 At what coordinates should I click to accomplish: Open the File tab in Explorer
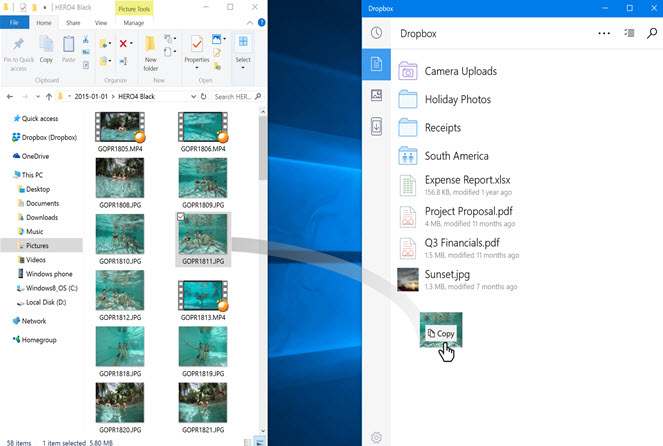click(x=14, y=23)
